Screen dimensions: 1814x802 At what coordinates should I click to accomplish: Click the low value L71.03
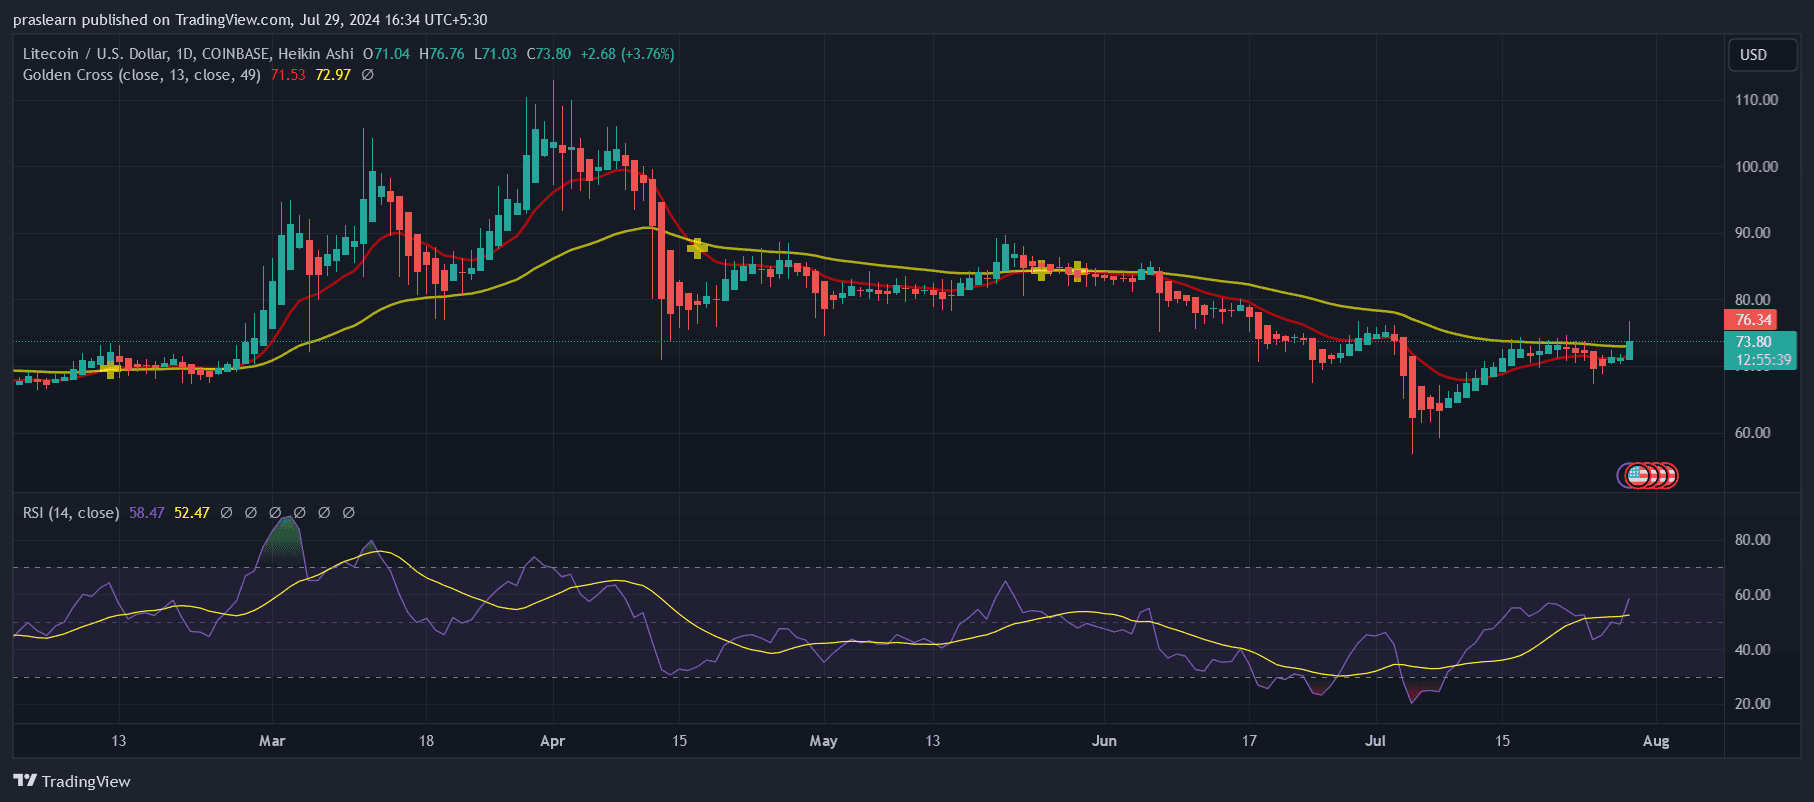click(496, 54)
